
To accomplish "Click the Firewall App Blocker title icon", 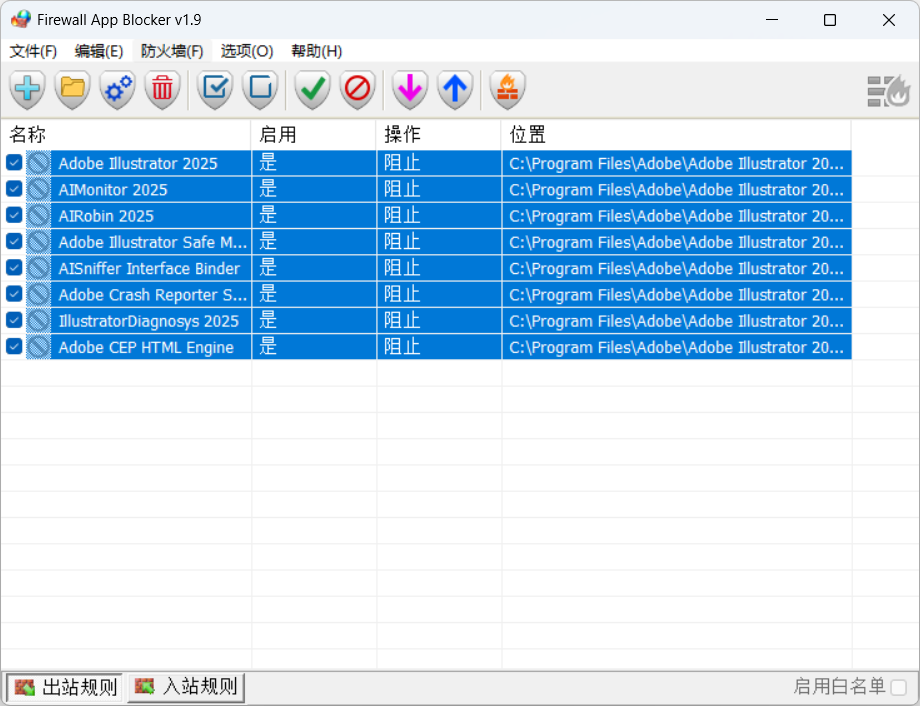I will (21, 19).
